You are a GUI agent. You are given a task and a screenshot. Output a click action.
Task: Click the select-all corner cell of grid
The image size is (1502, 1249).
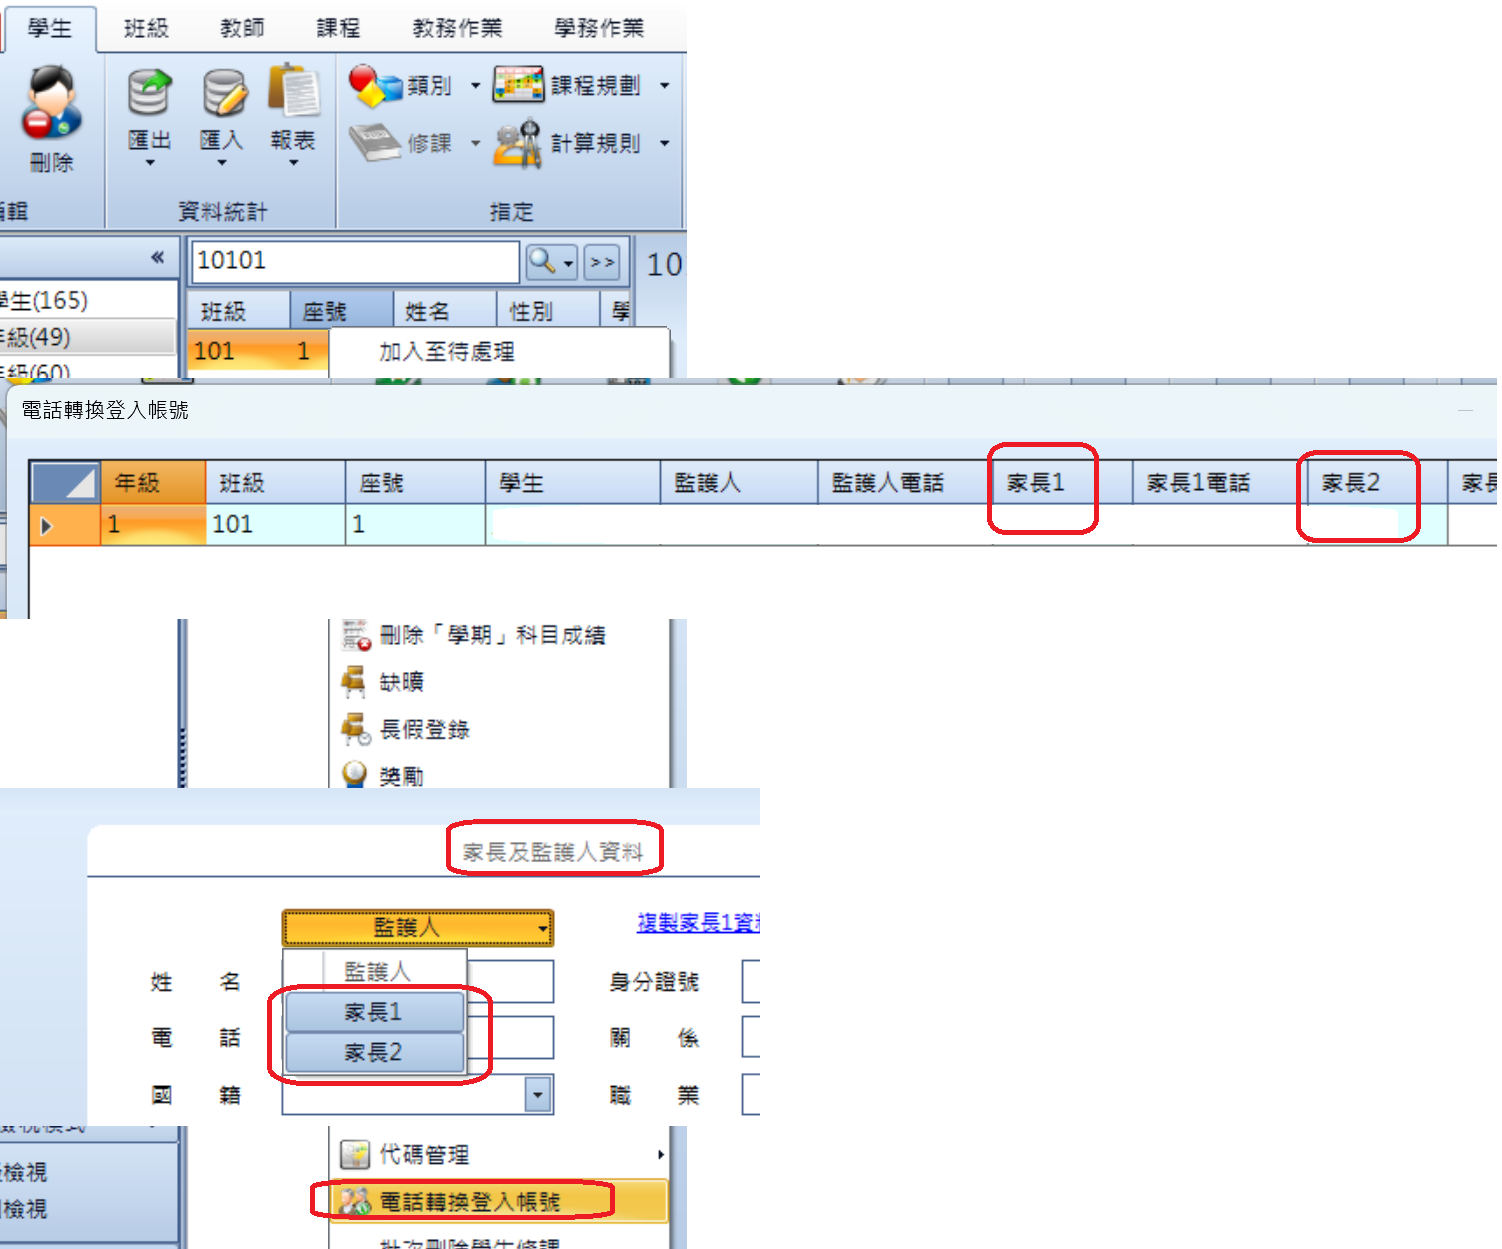[65, 482]
